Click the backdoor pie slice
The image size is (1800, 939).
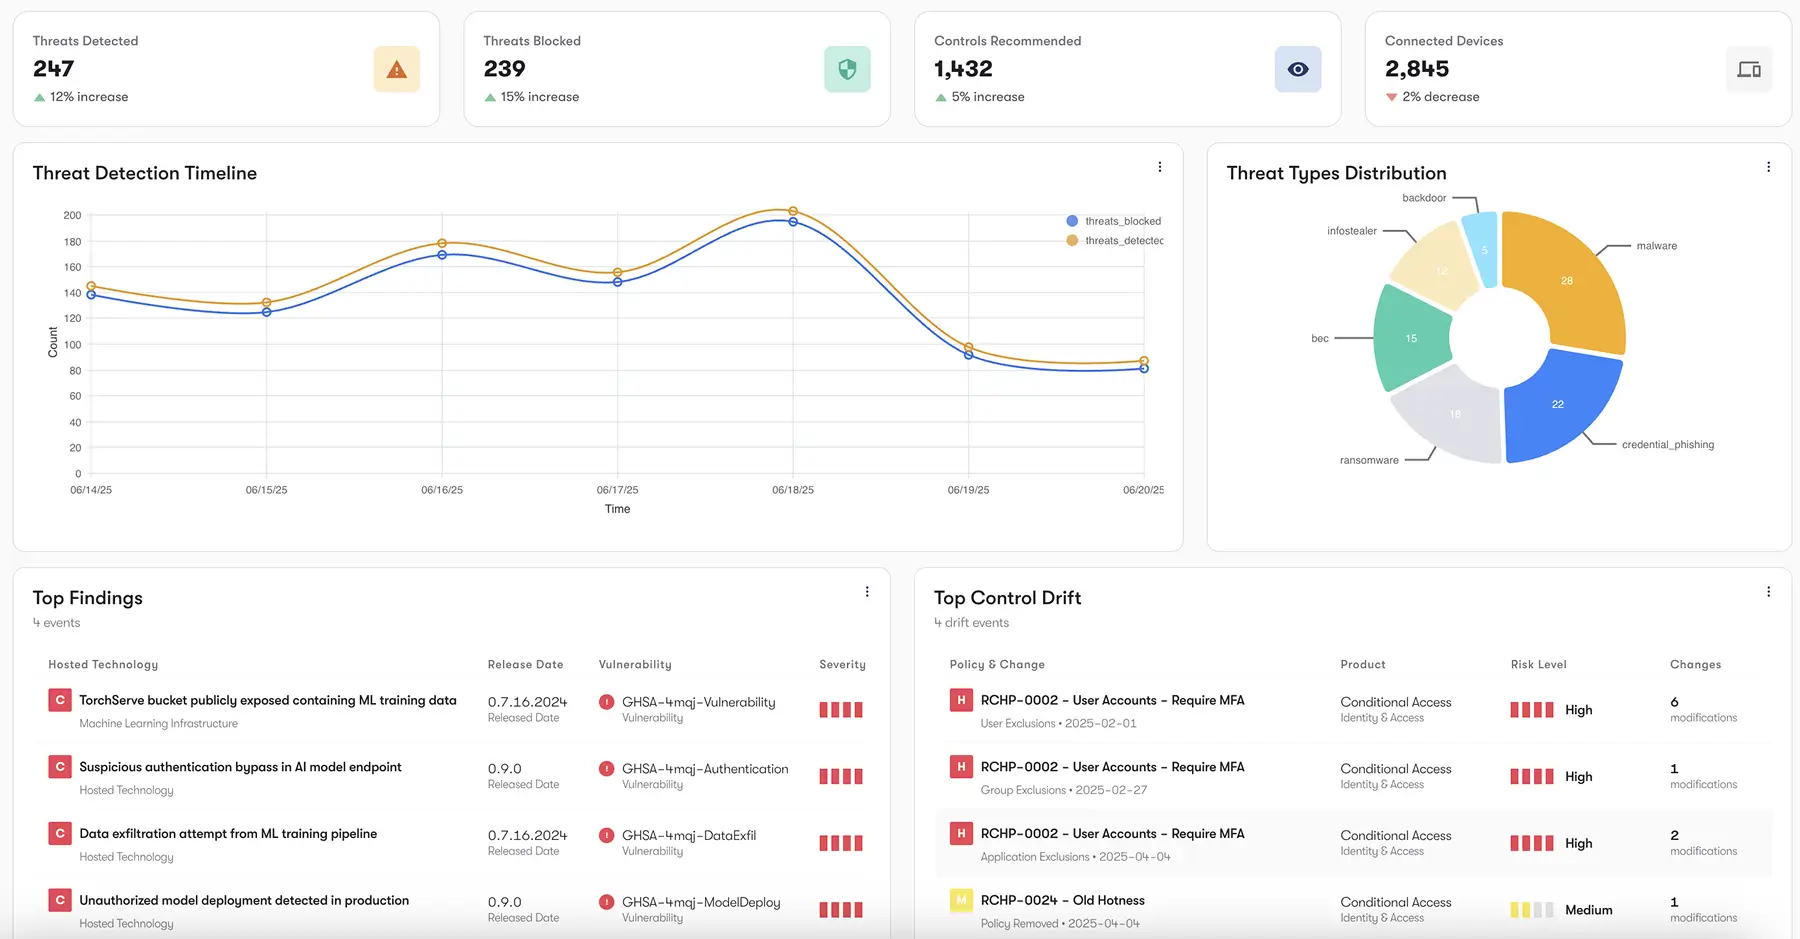tap(1484, 250)
